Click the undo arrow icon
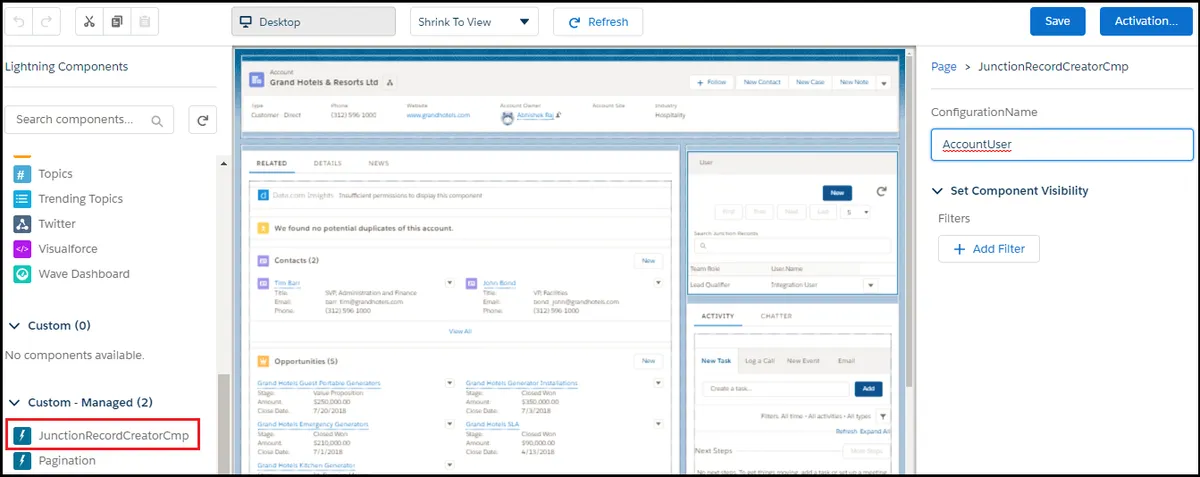This screenshot has width=1200, height=477. 20,22
